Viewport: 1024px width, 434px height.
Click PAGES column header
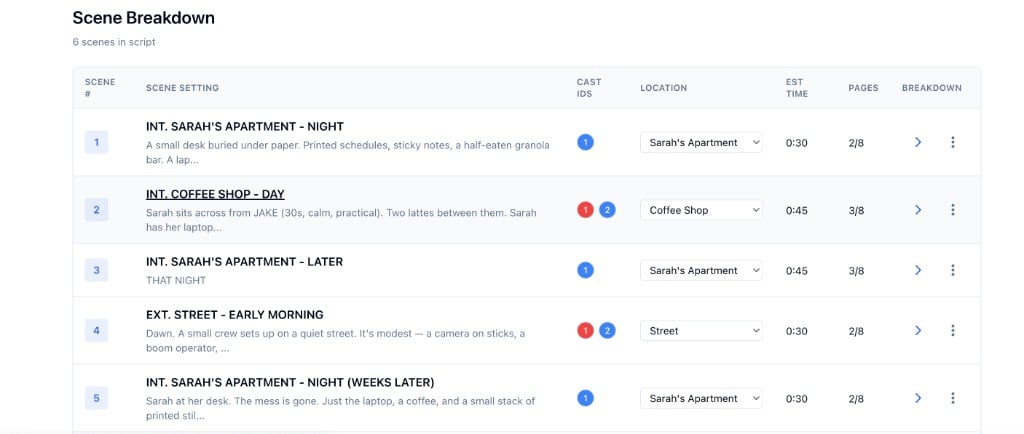(863, 88)
